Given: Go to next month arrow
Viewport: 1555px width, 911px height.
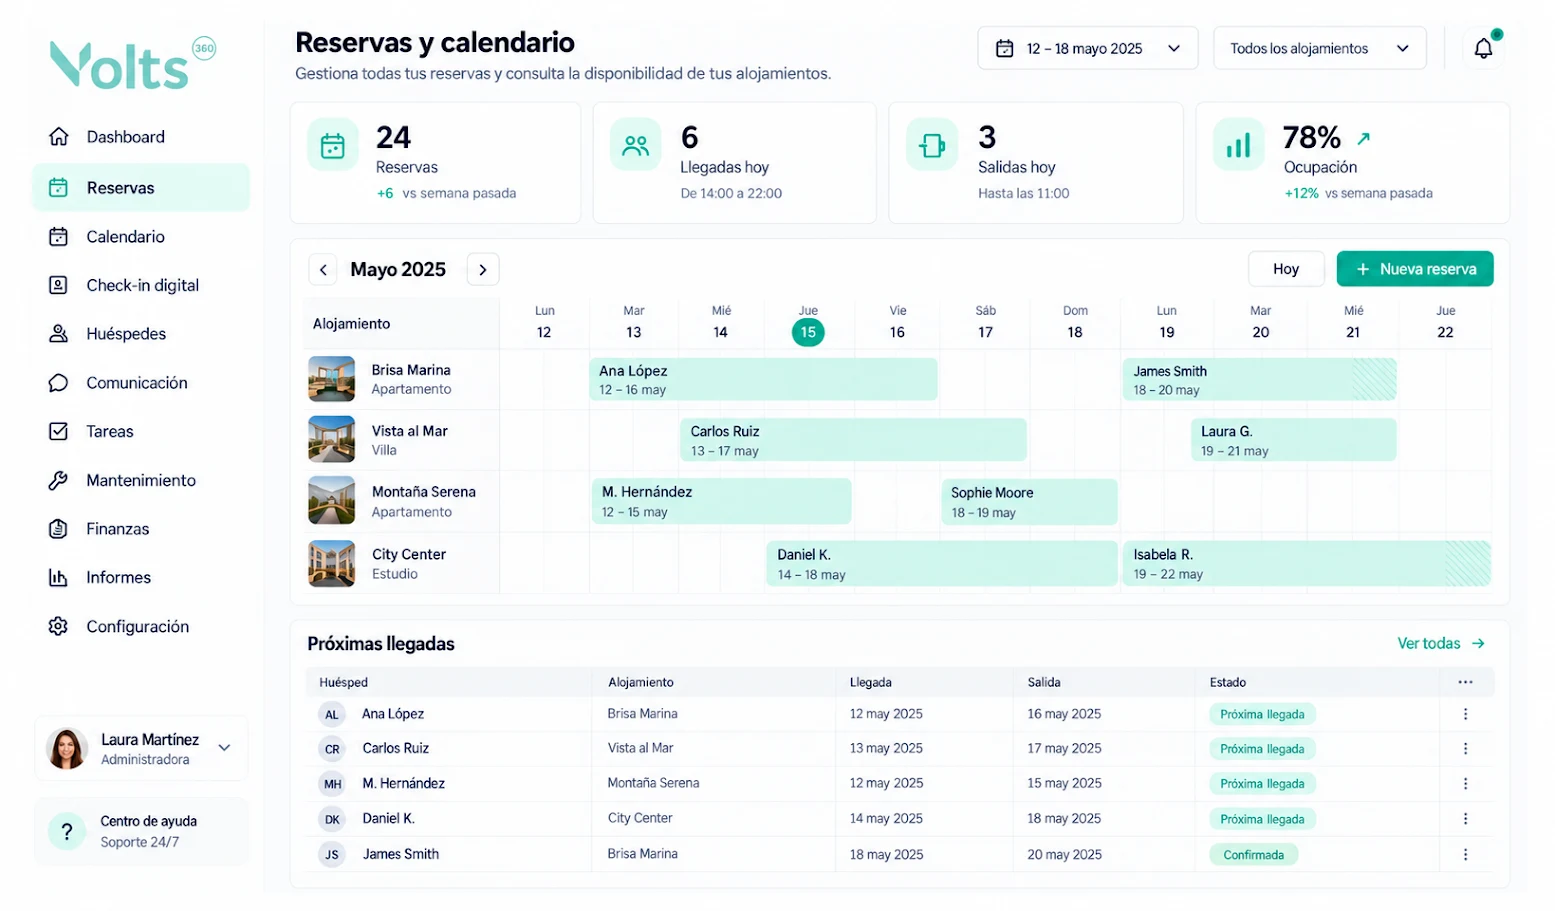Looking at the screenshot, I should coord(483,270).
